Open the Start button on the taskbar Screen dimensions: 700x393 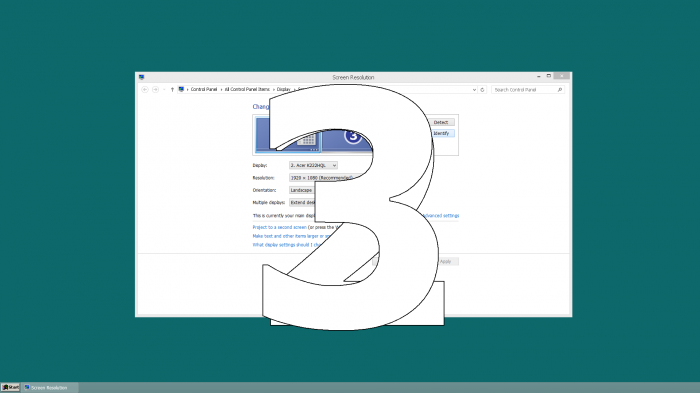tap(10, 387)
